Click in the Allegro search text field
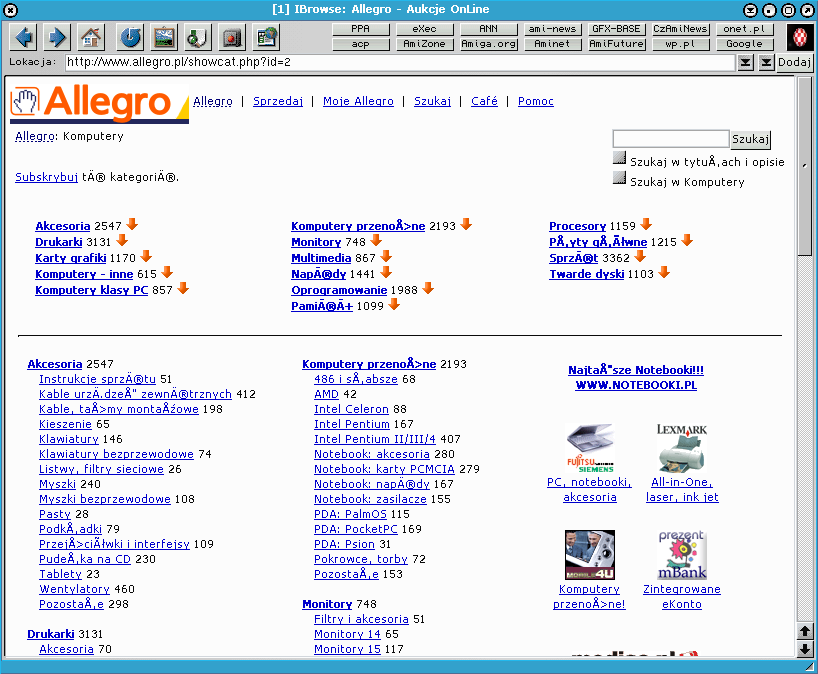Image resolution: width=818 pixels, height=674 pixels. click(x=671, y=139)
